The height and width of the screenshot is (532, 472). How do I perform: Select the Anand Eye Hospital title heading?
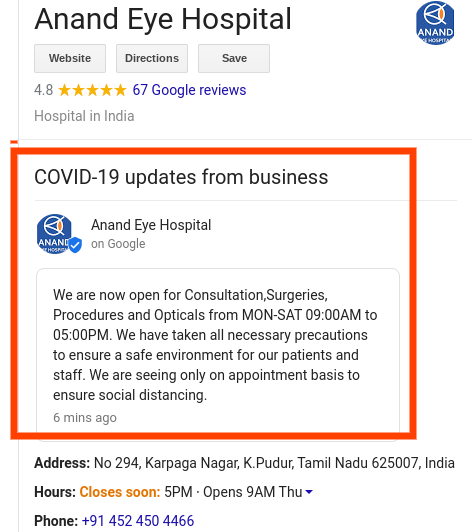click(163, 19)
